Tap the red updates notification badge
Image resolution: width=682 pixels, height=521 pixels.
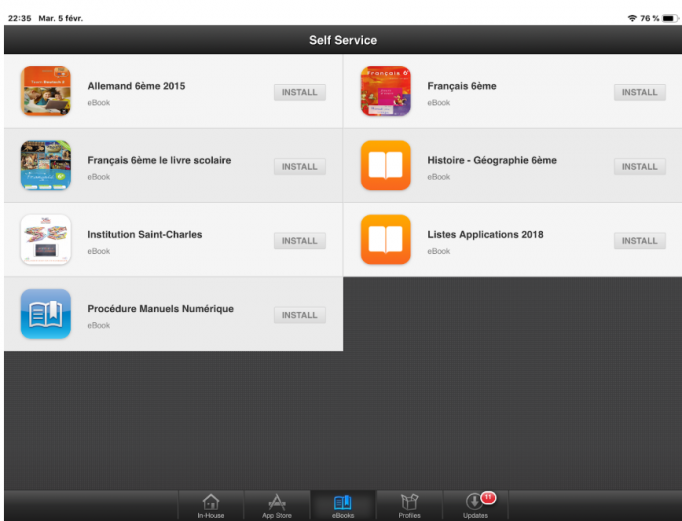[x=488, y=498]
